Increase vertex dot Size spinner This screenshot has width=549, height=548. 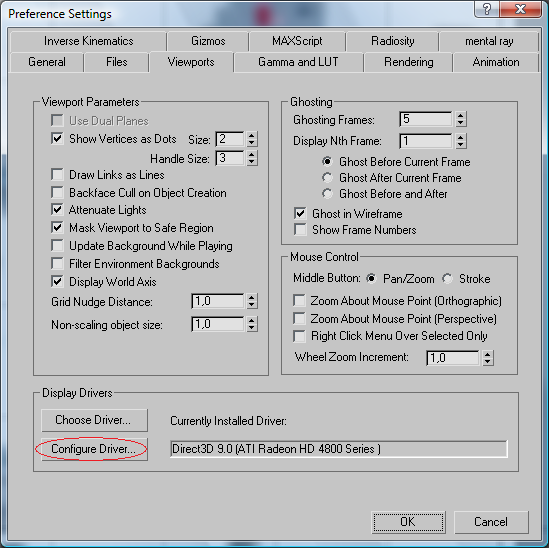pos(251,135)
